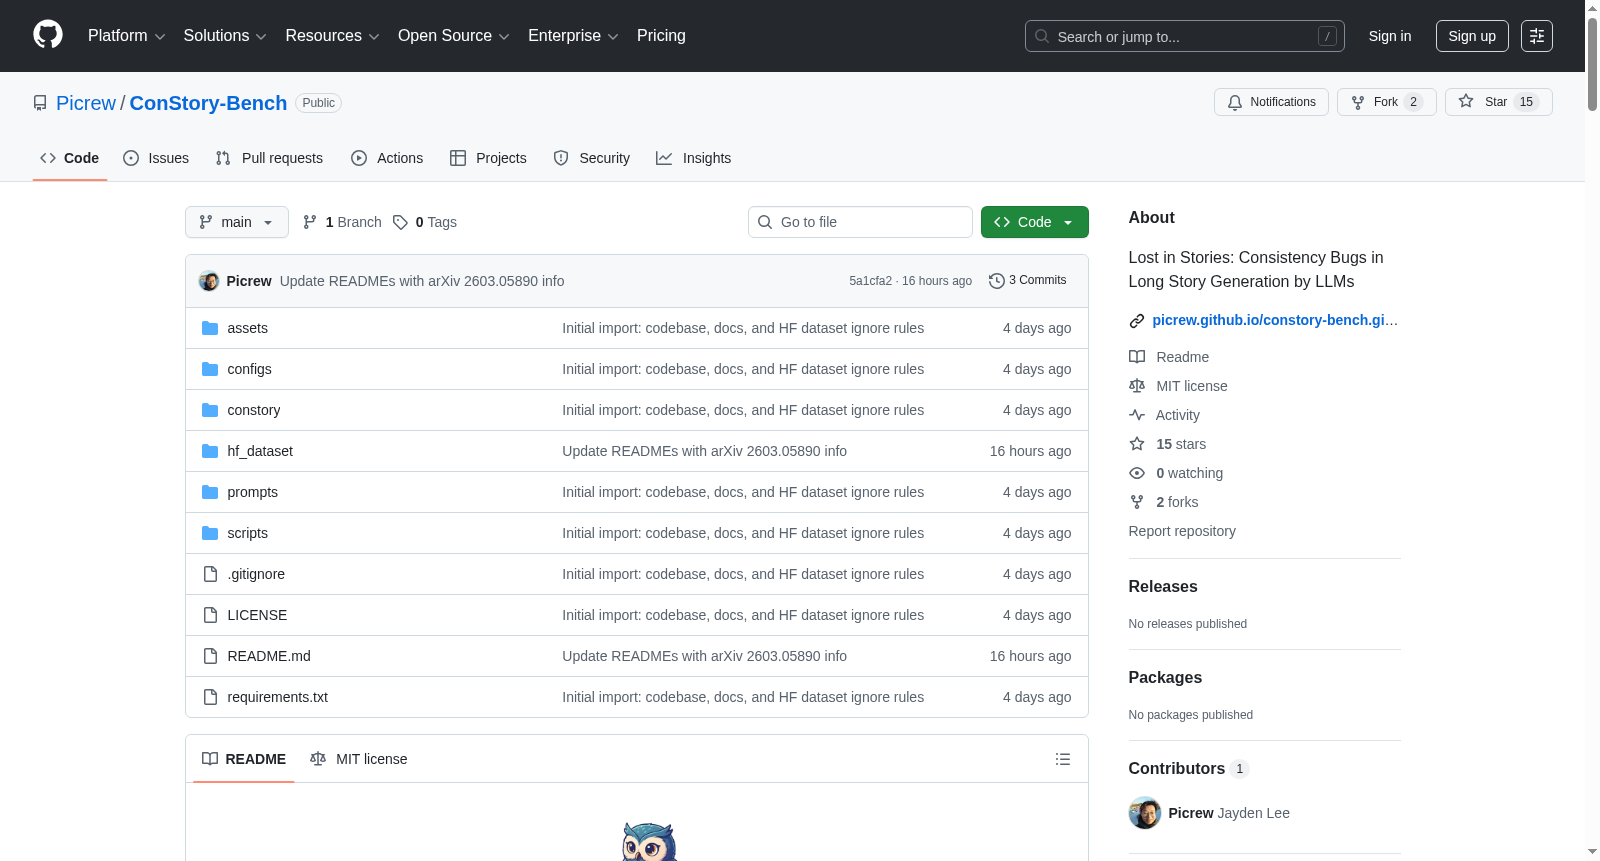Focus the Go to file input
The image size is (1600, 861).
coord(860,222)
